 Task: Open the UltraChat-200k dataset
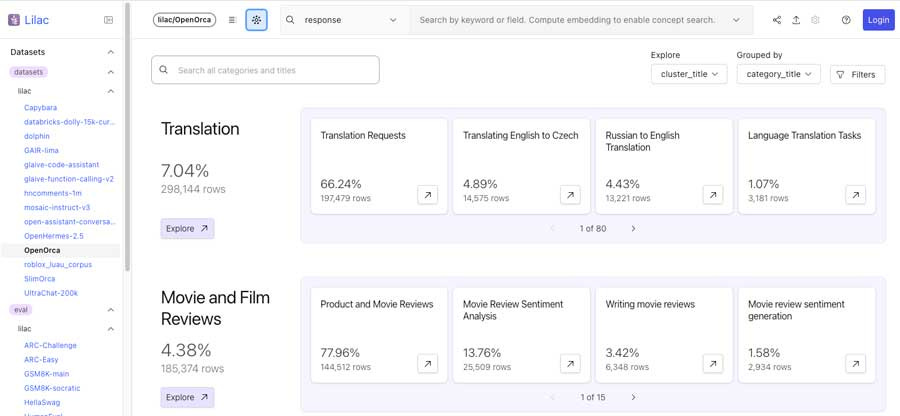51,293
